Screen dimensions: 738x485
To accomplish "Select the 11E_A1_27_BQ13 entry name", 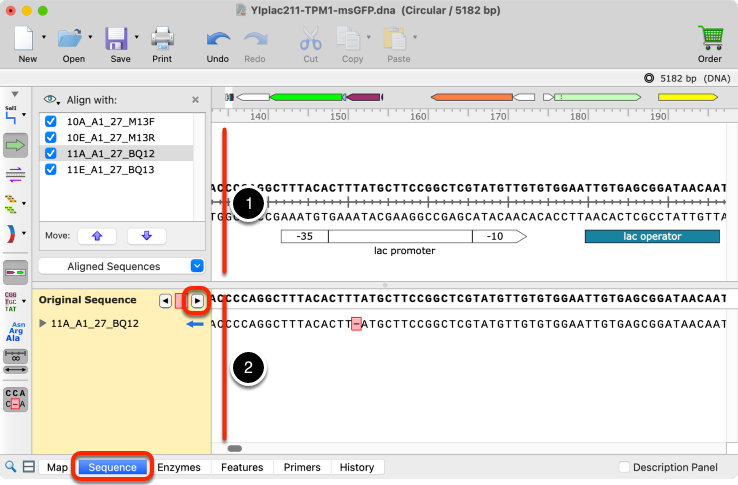I will [x=111, y=170].
